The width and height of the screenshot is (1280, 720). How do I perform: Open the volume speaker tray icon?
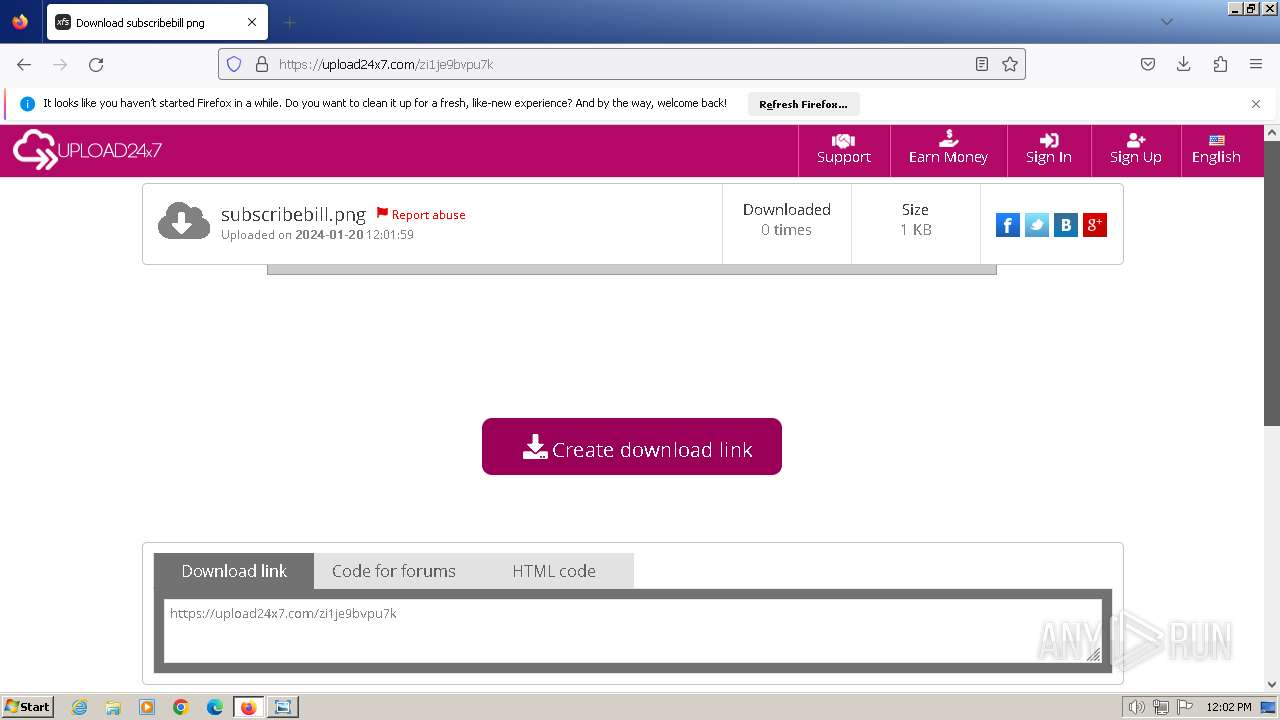1137,707
